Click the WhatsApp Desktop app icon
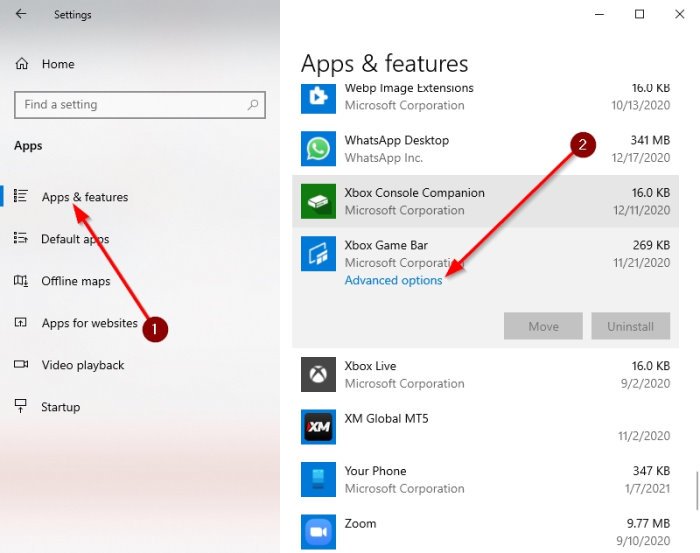700x553 pixels. [318, 149]
